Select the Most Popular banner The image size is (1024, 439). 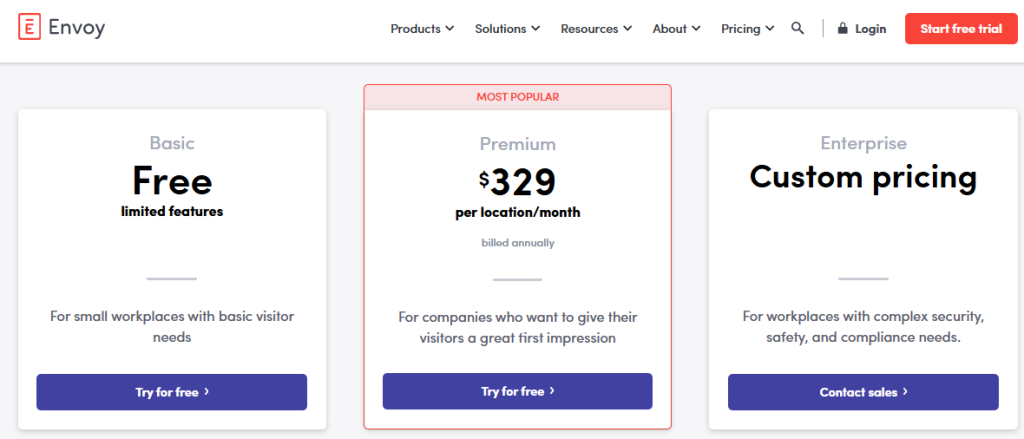[517, 97]
